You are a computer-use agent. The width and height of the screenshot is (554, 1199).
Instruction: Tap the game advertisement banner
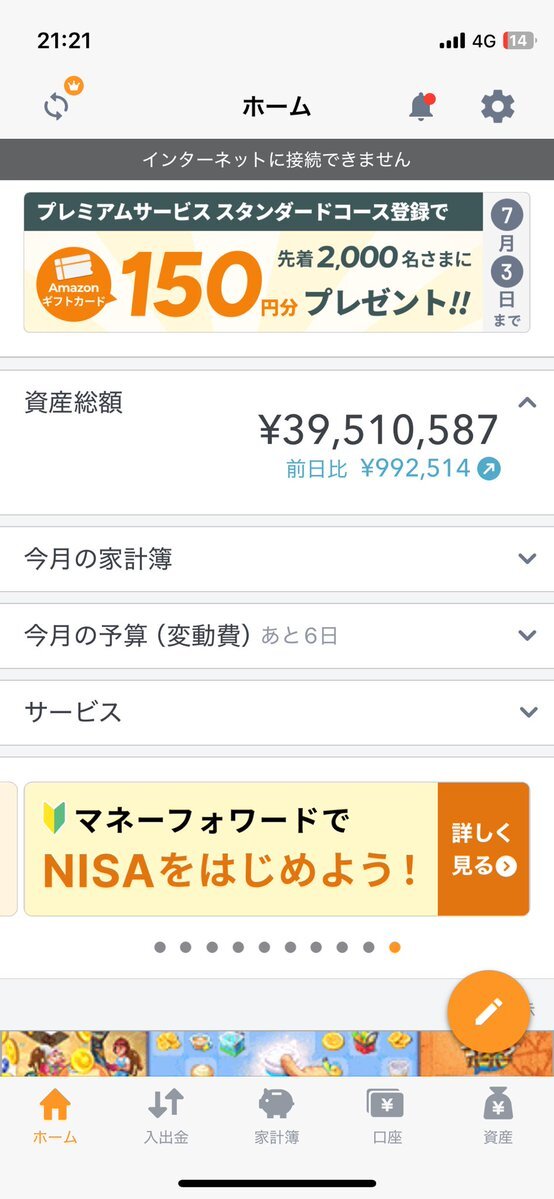coord(277,1053)
